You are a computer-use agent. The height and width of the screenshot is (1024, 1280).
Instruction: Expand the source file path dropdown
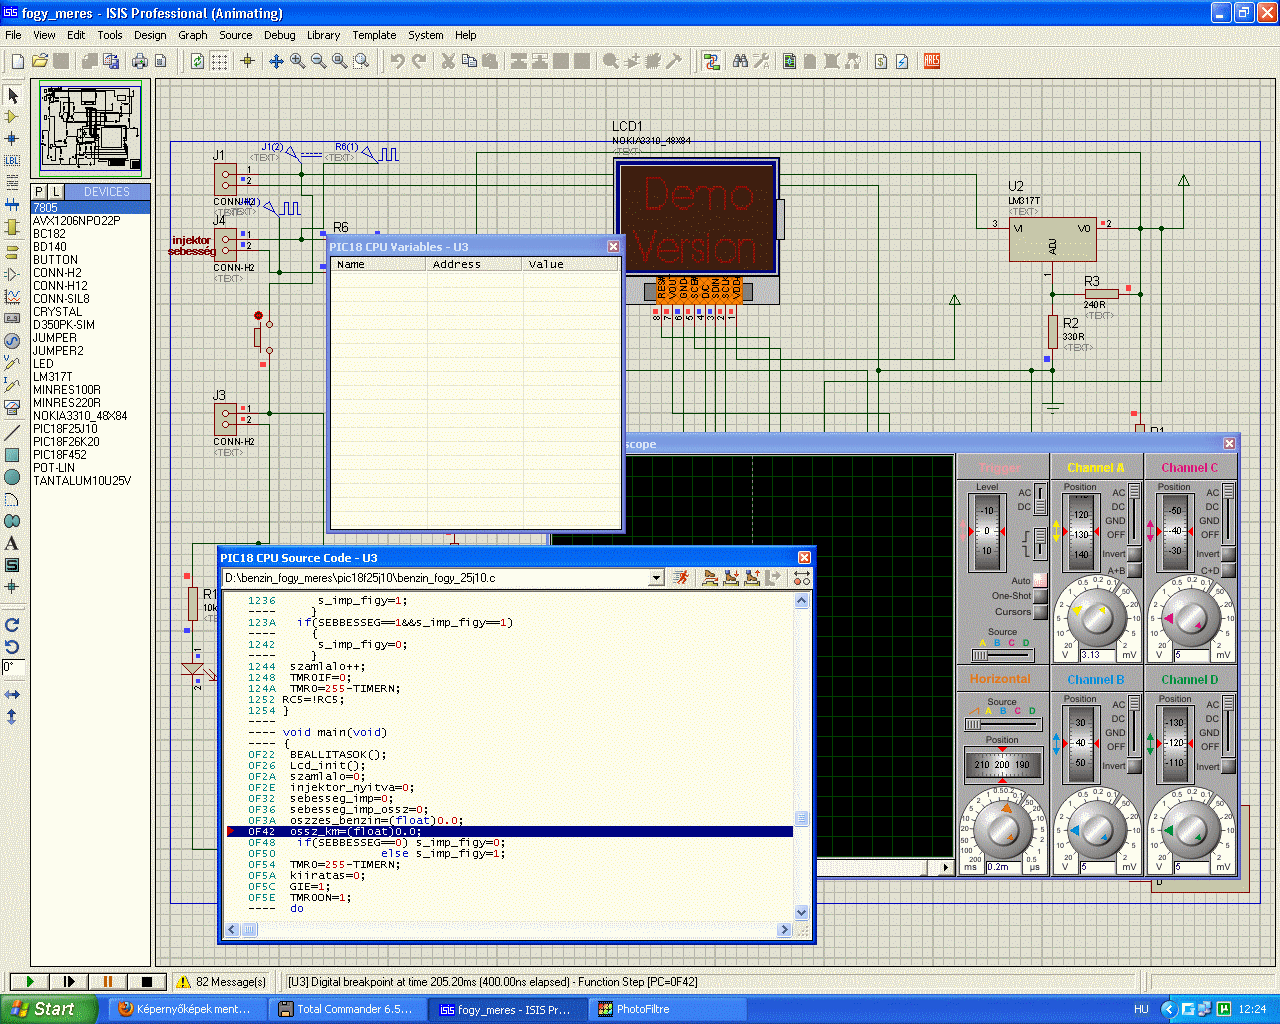656,578
